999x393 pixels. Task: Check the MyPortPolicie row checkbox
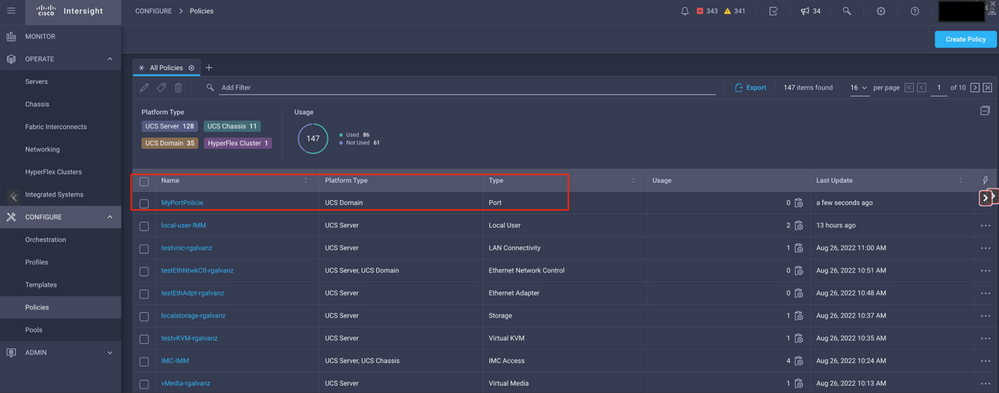[144, 203]
